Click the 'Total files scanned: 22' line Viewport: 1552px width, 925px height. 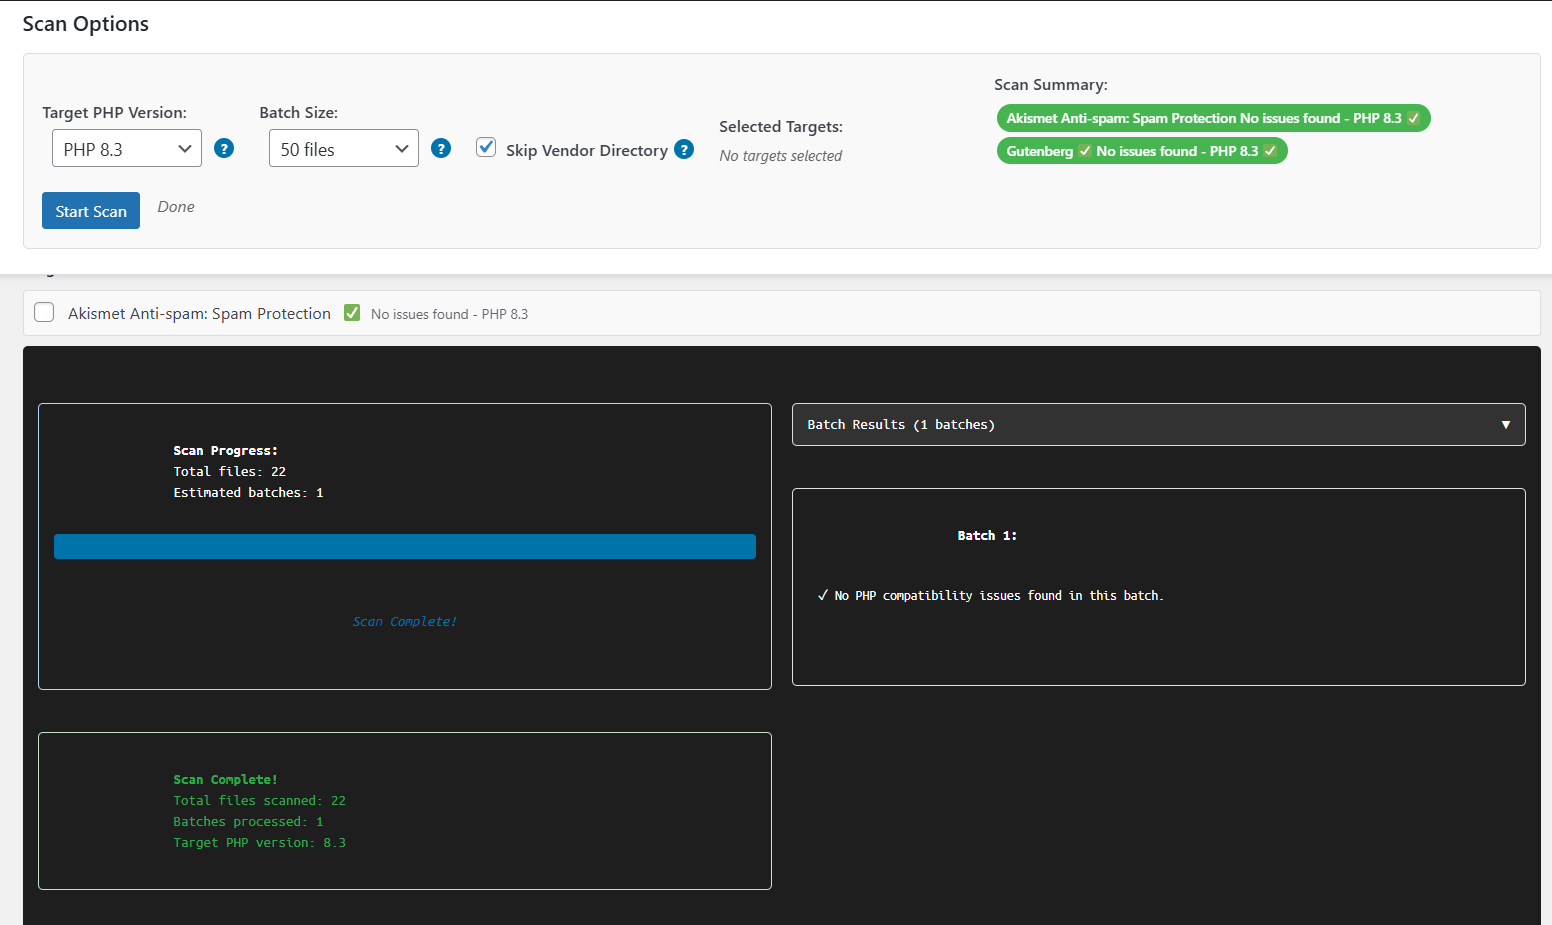[260, 801]
